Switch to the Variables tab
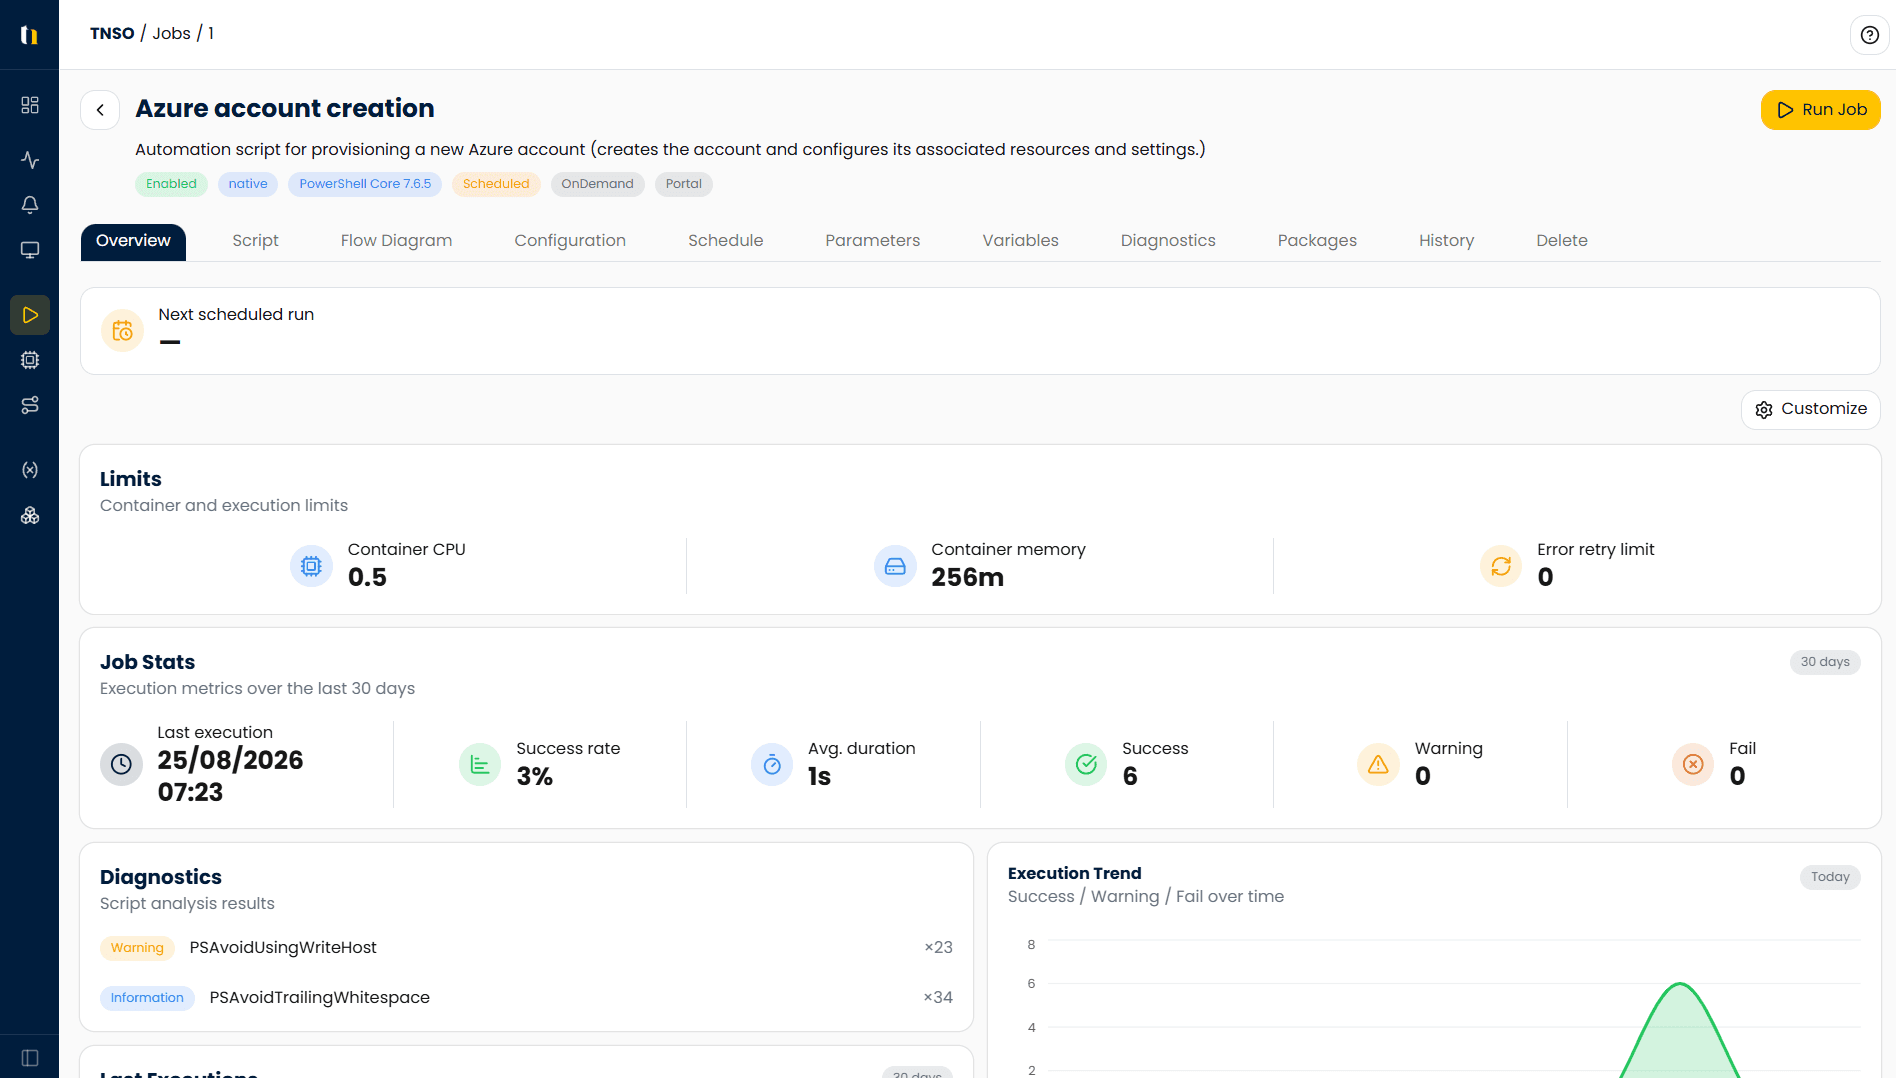 1020,241
